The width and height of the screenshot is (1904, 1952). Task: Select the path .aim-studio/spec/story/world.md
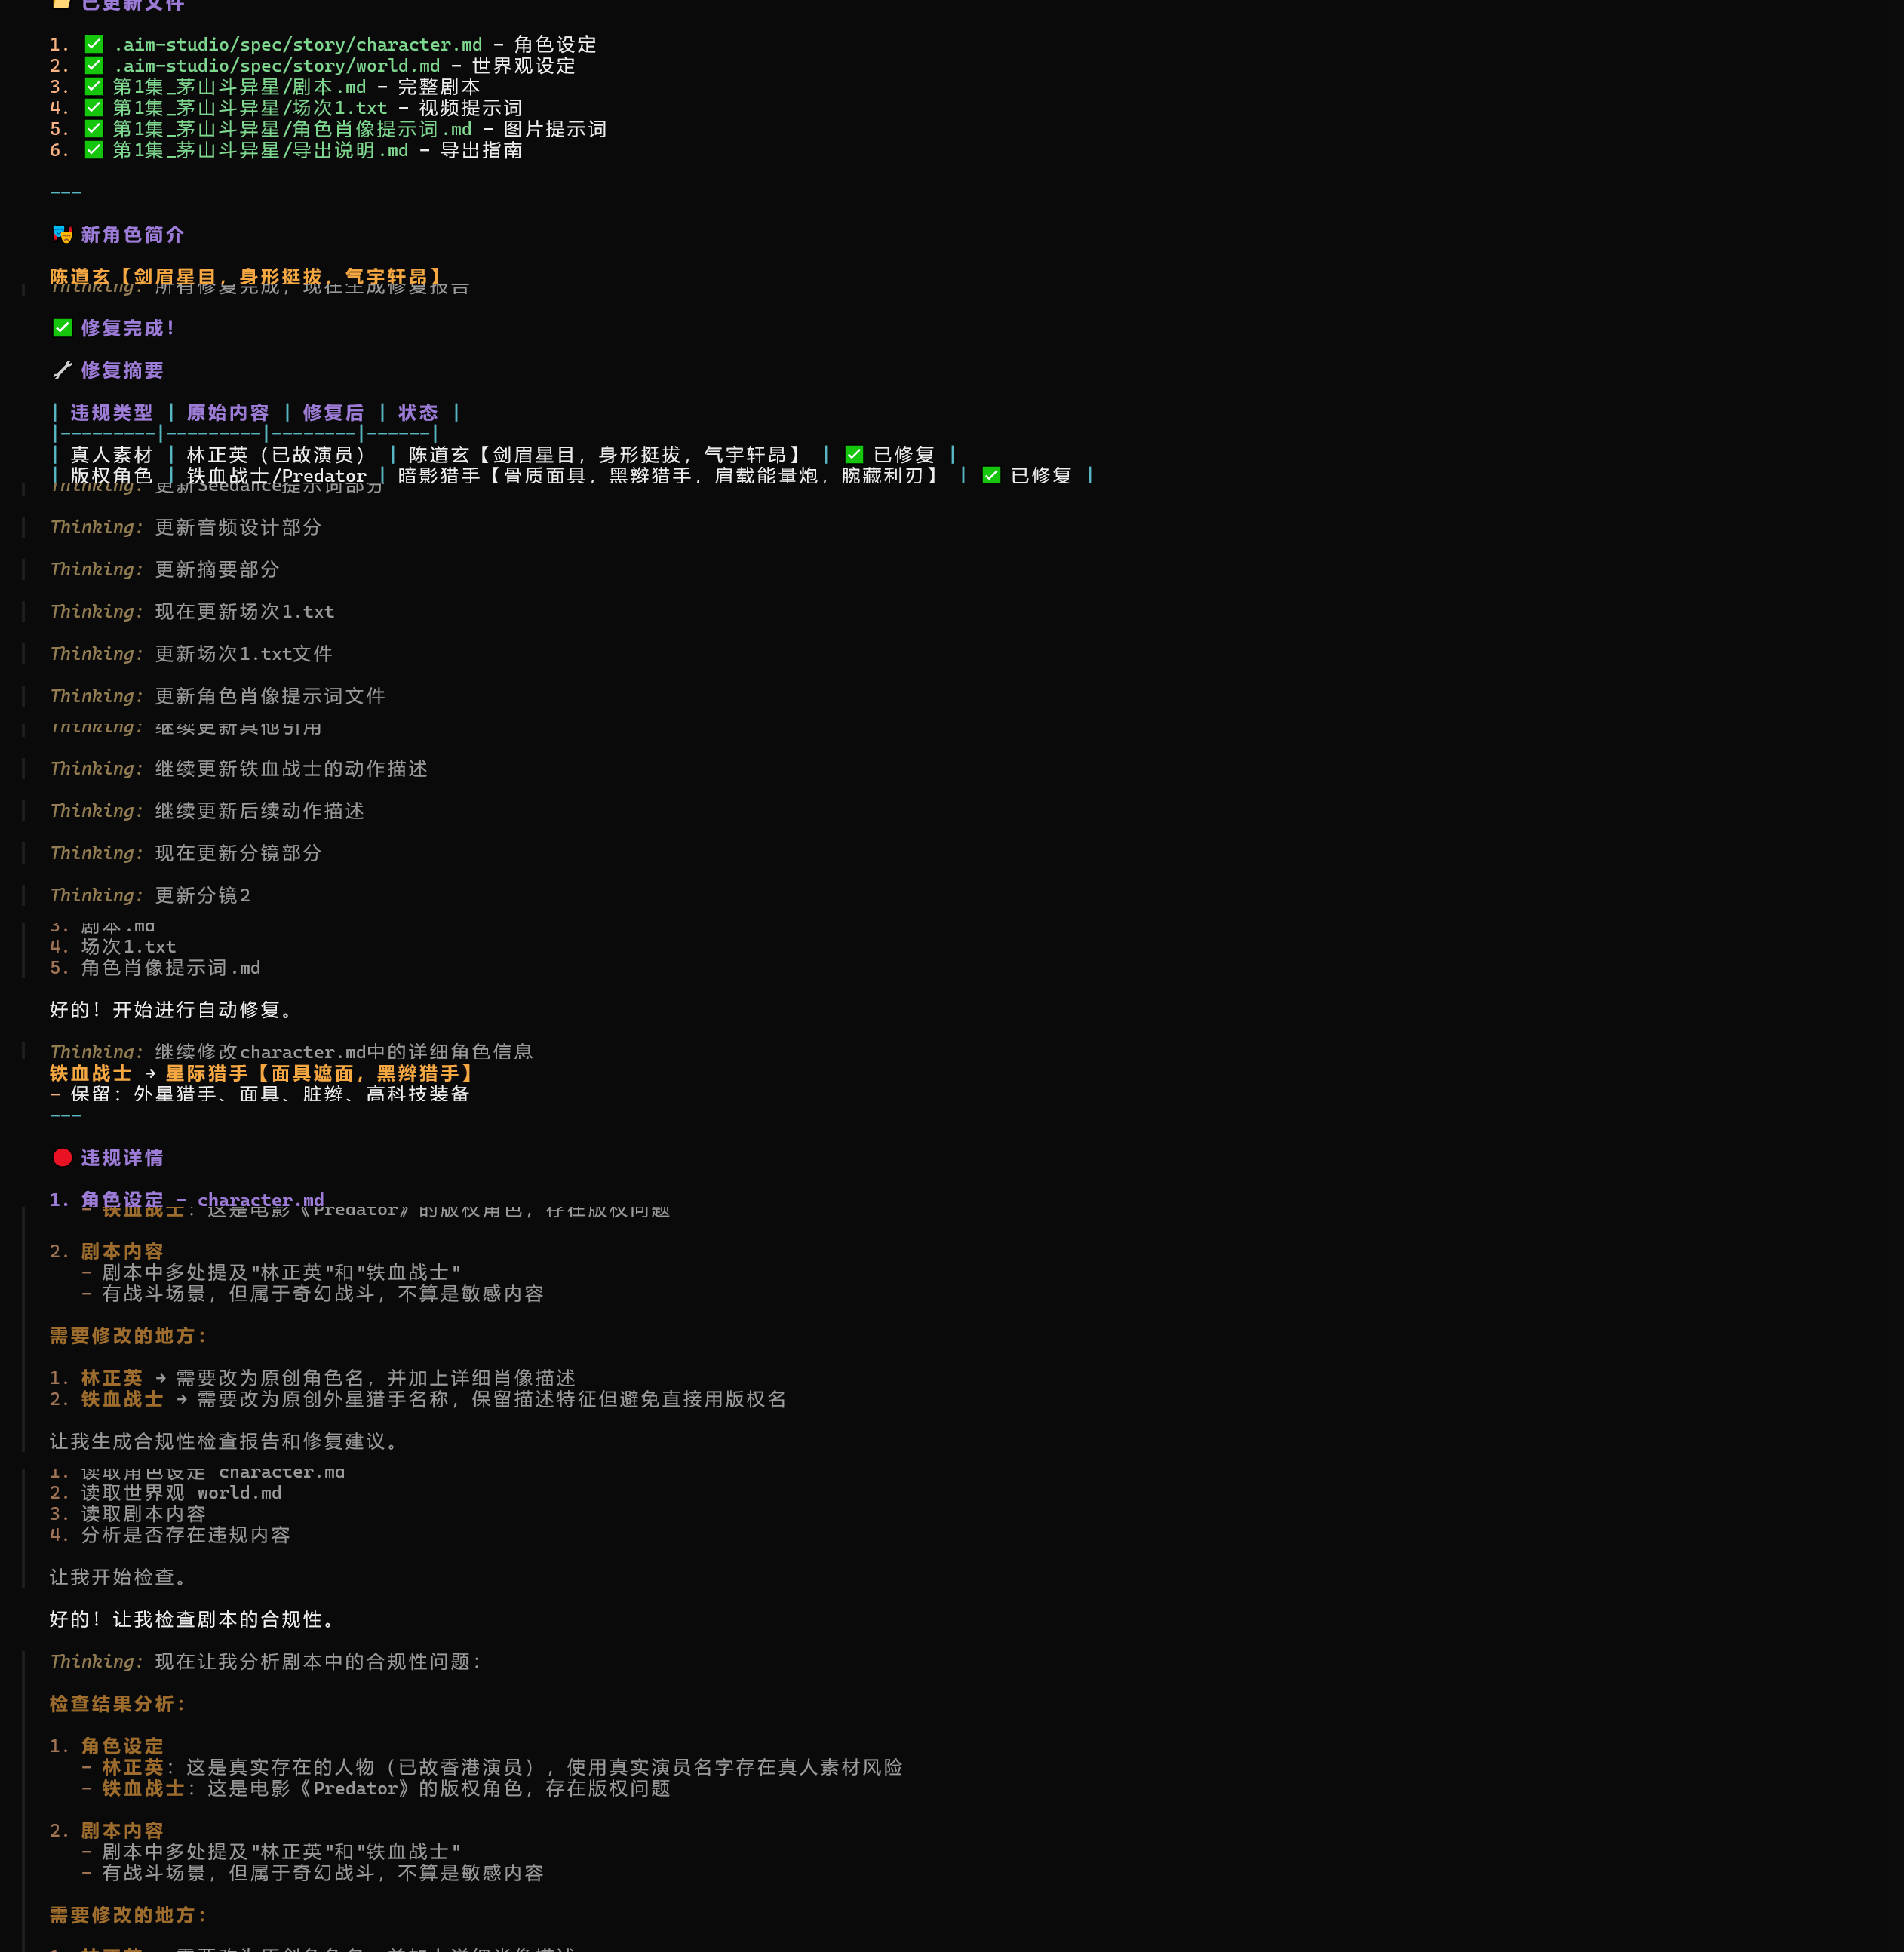point(277,66)
